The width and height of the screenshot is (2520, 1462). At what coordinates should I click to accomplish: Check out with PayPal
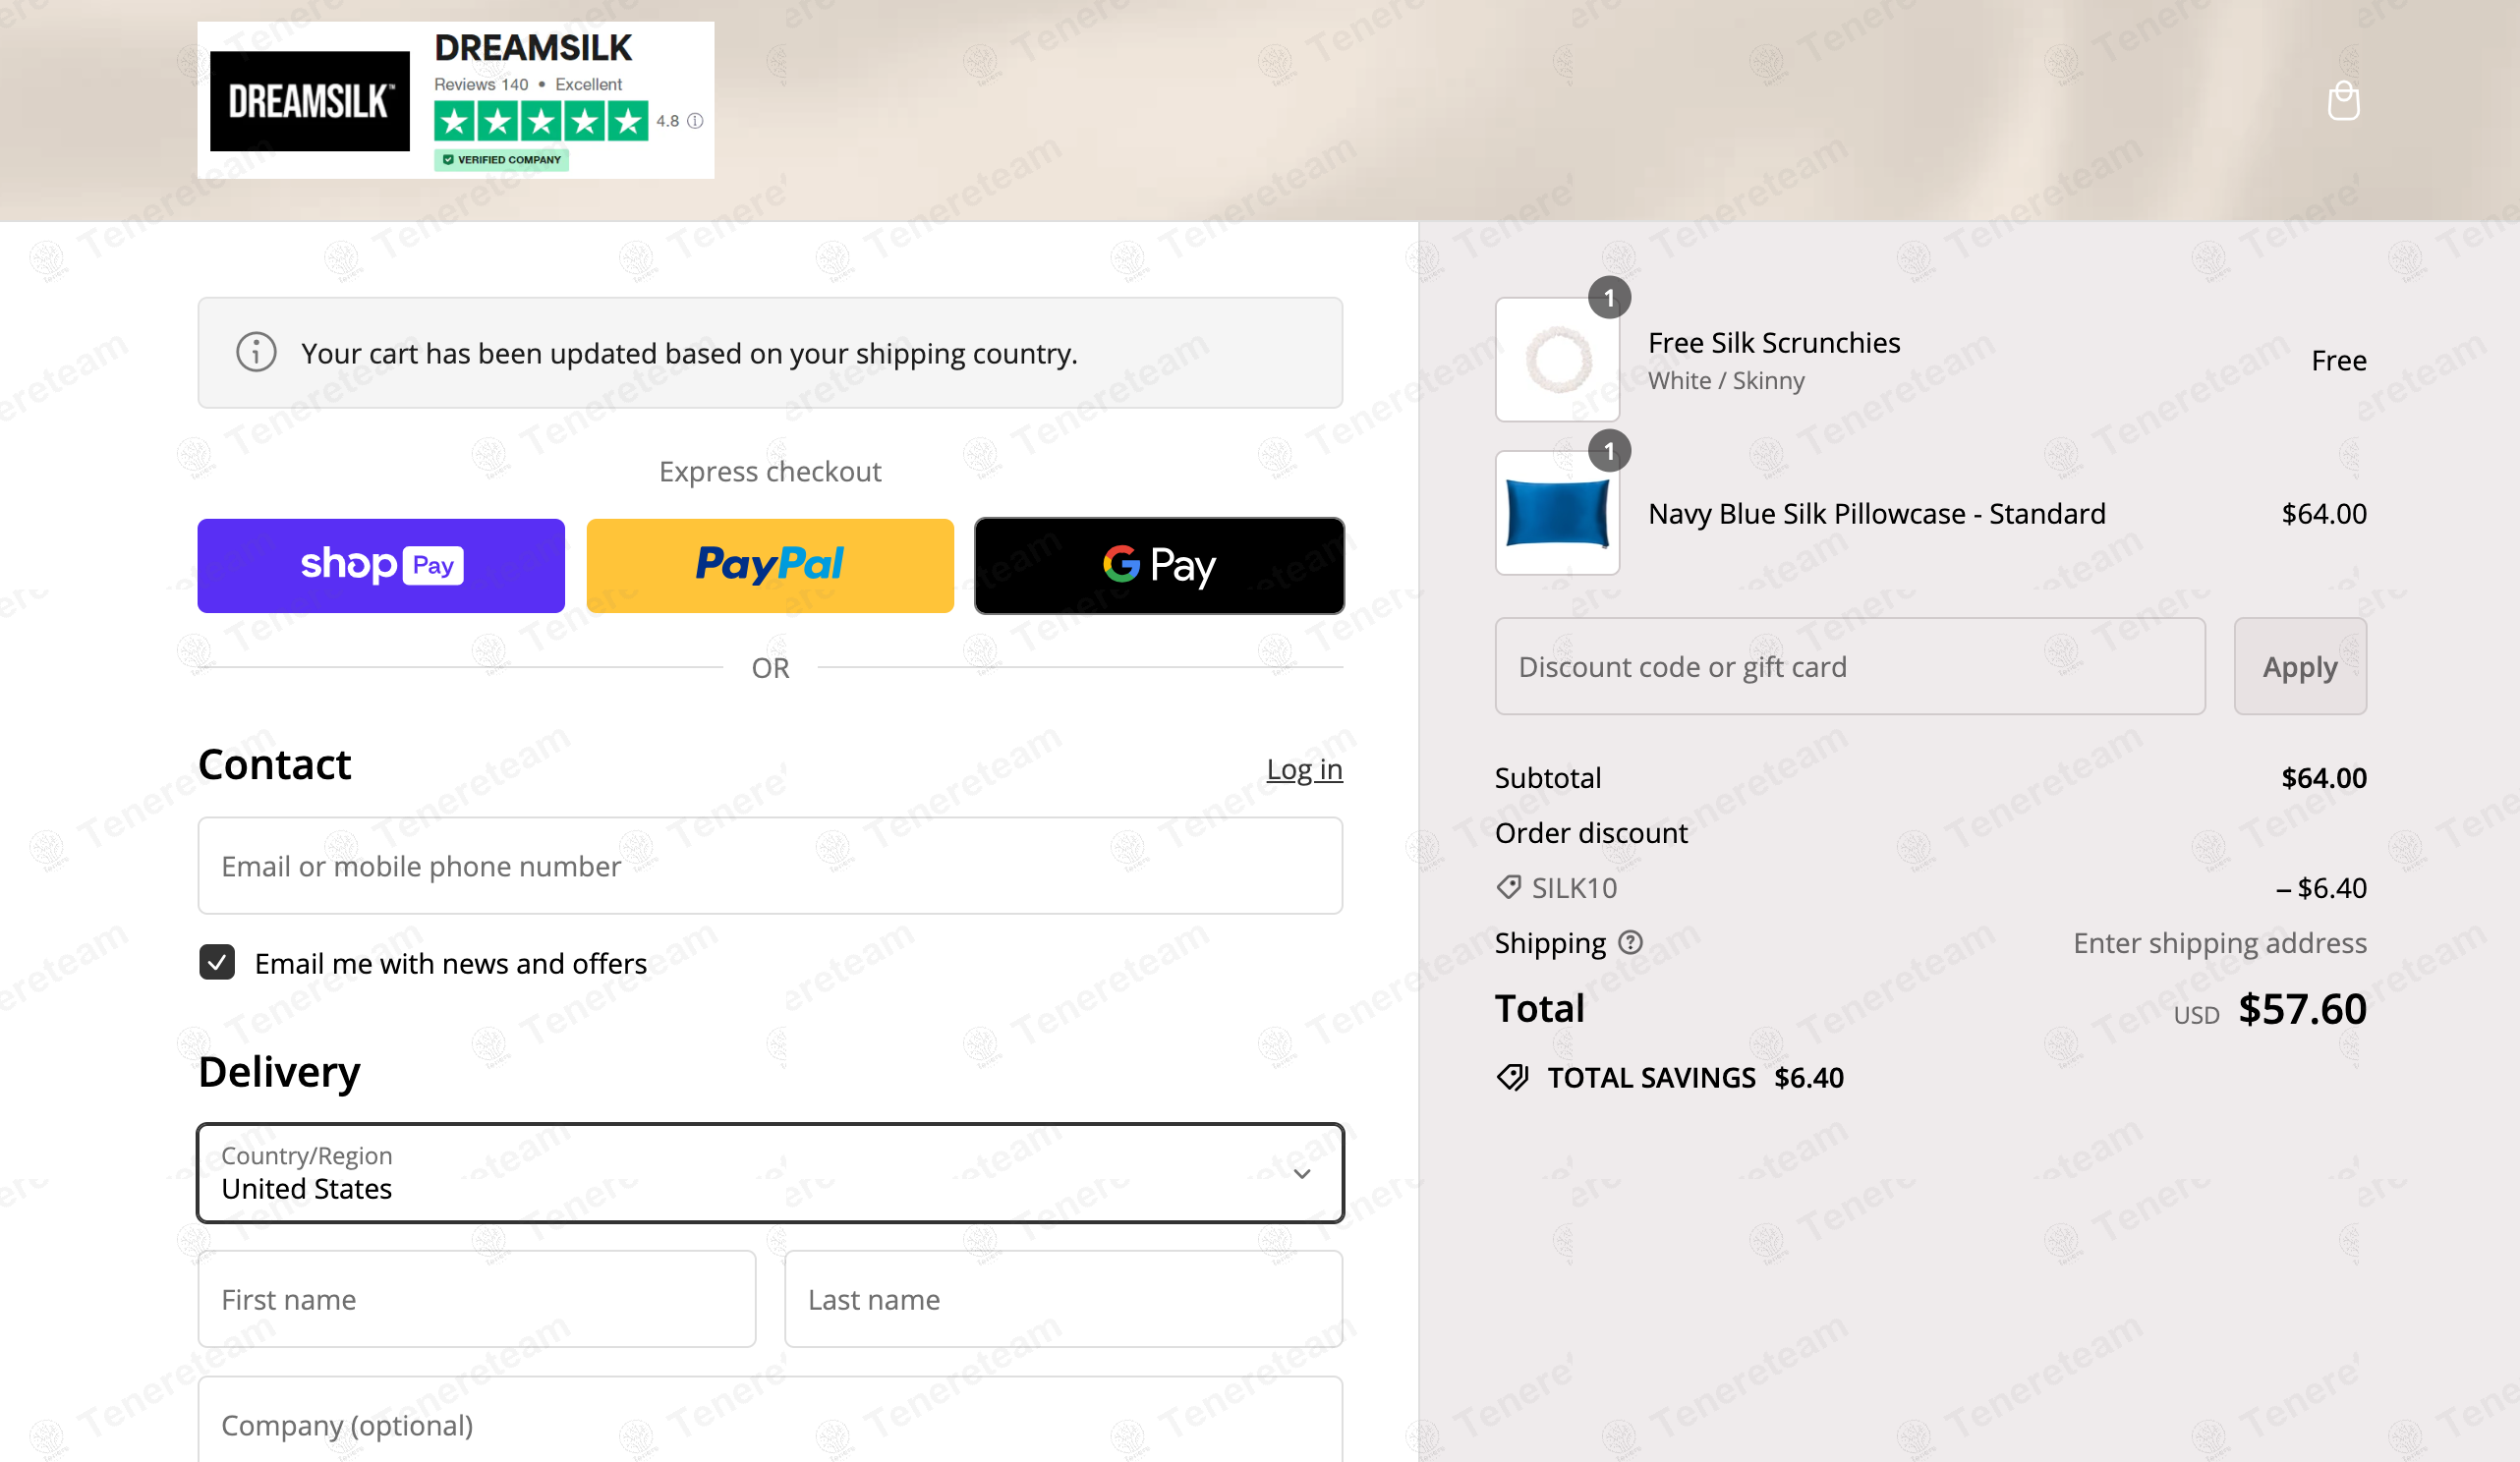[x=770, y=565]
